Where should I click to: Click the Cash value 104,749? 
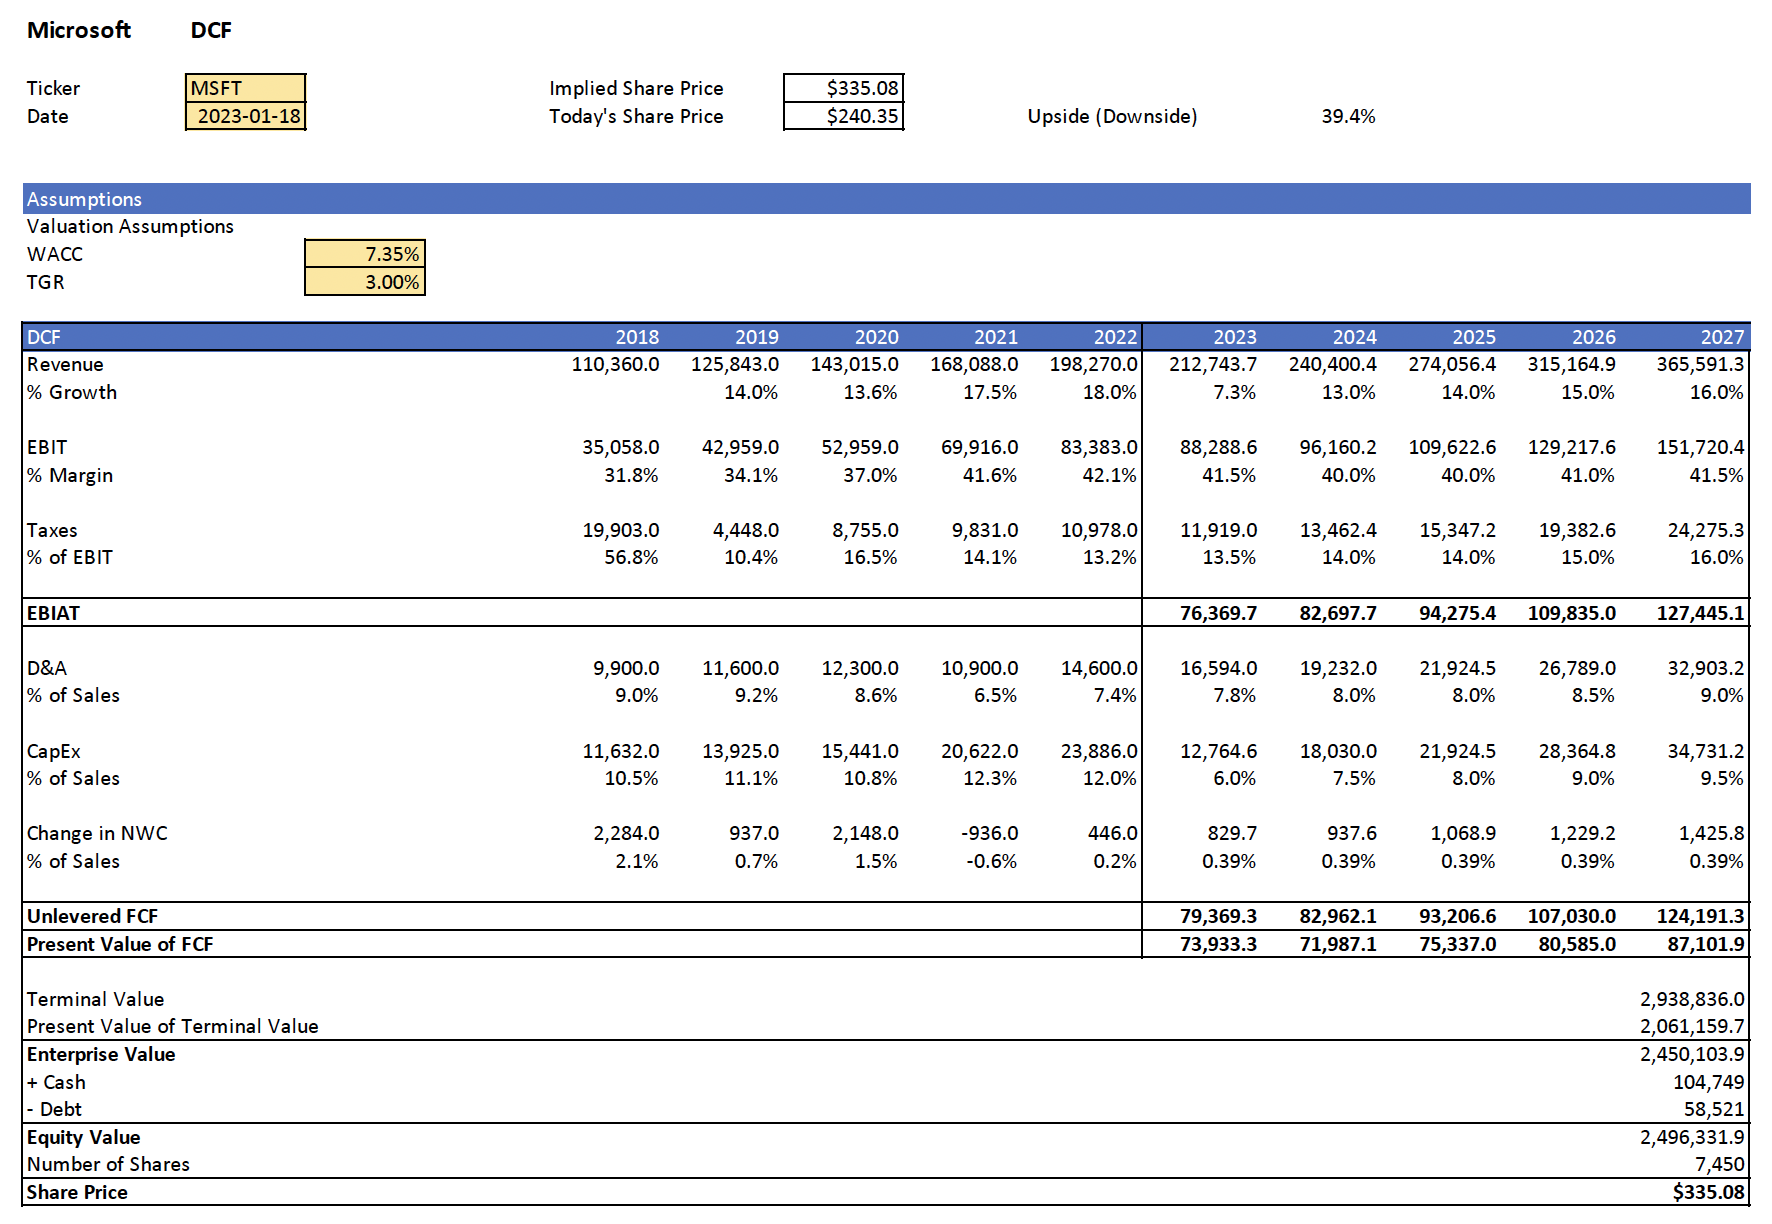1708,1082
